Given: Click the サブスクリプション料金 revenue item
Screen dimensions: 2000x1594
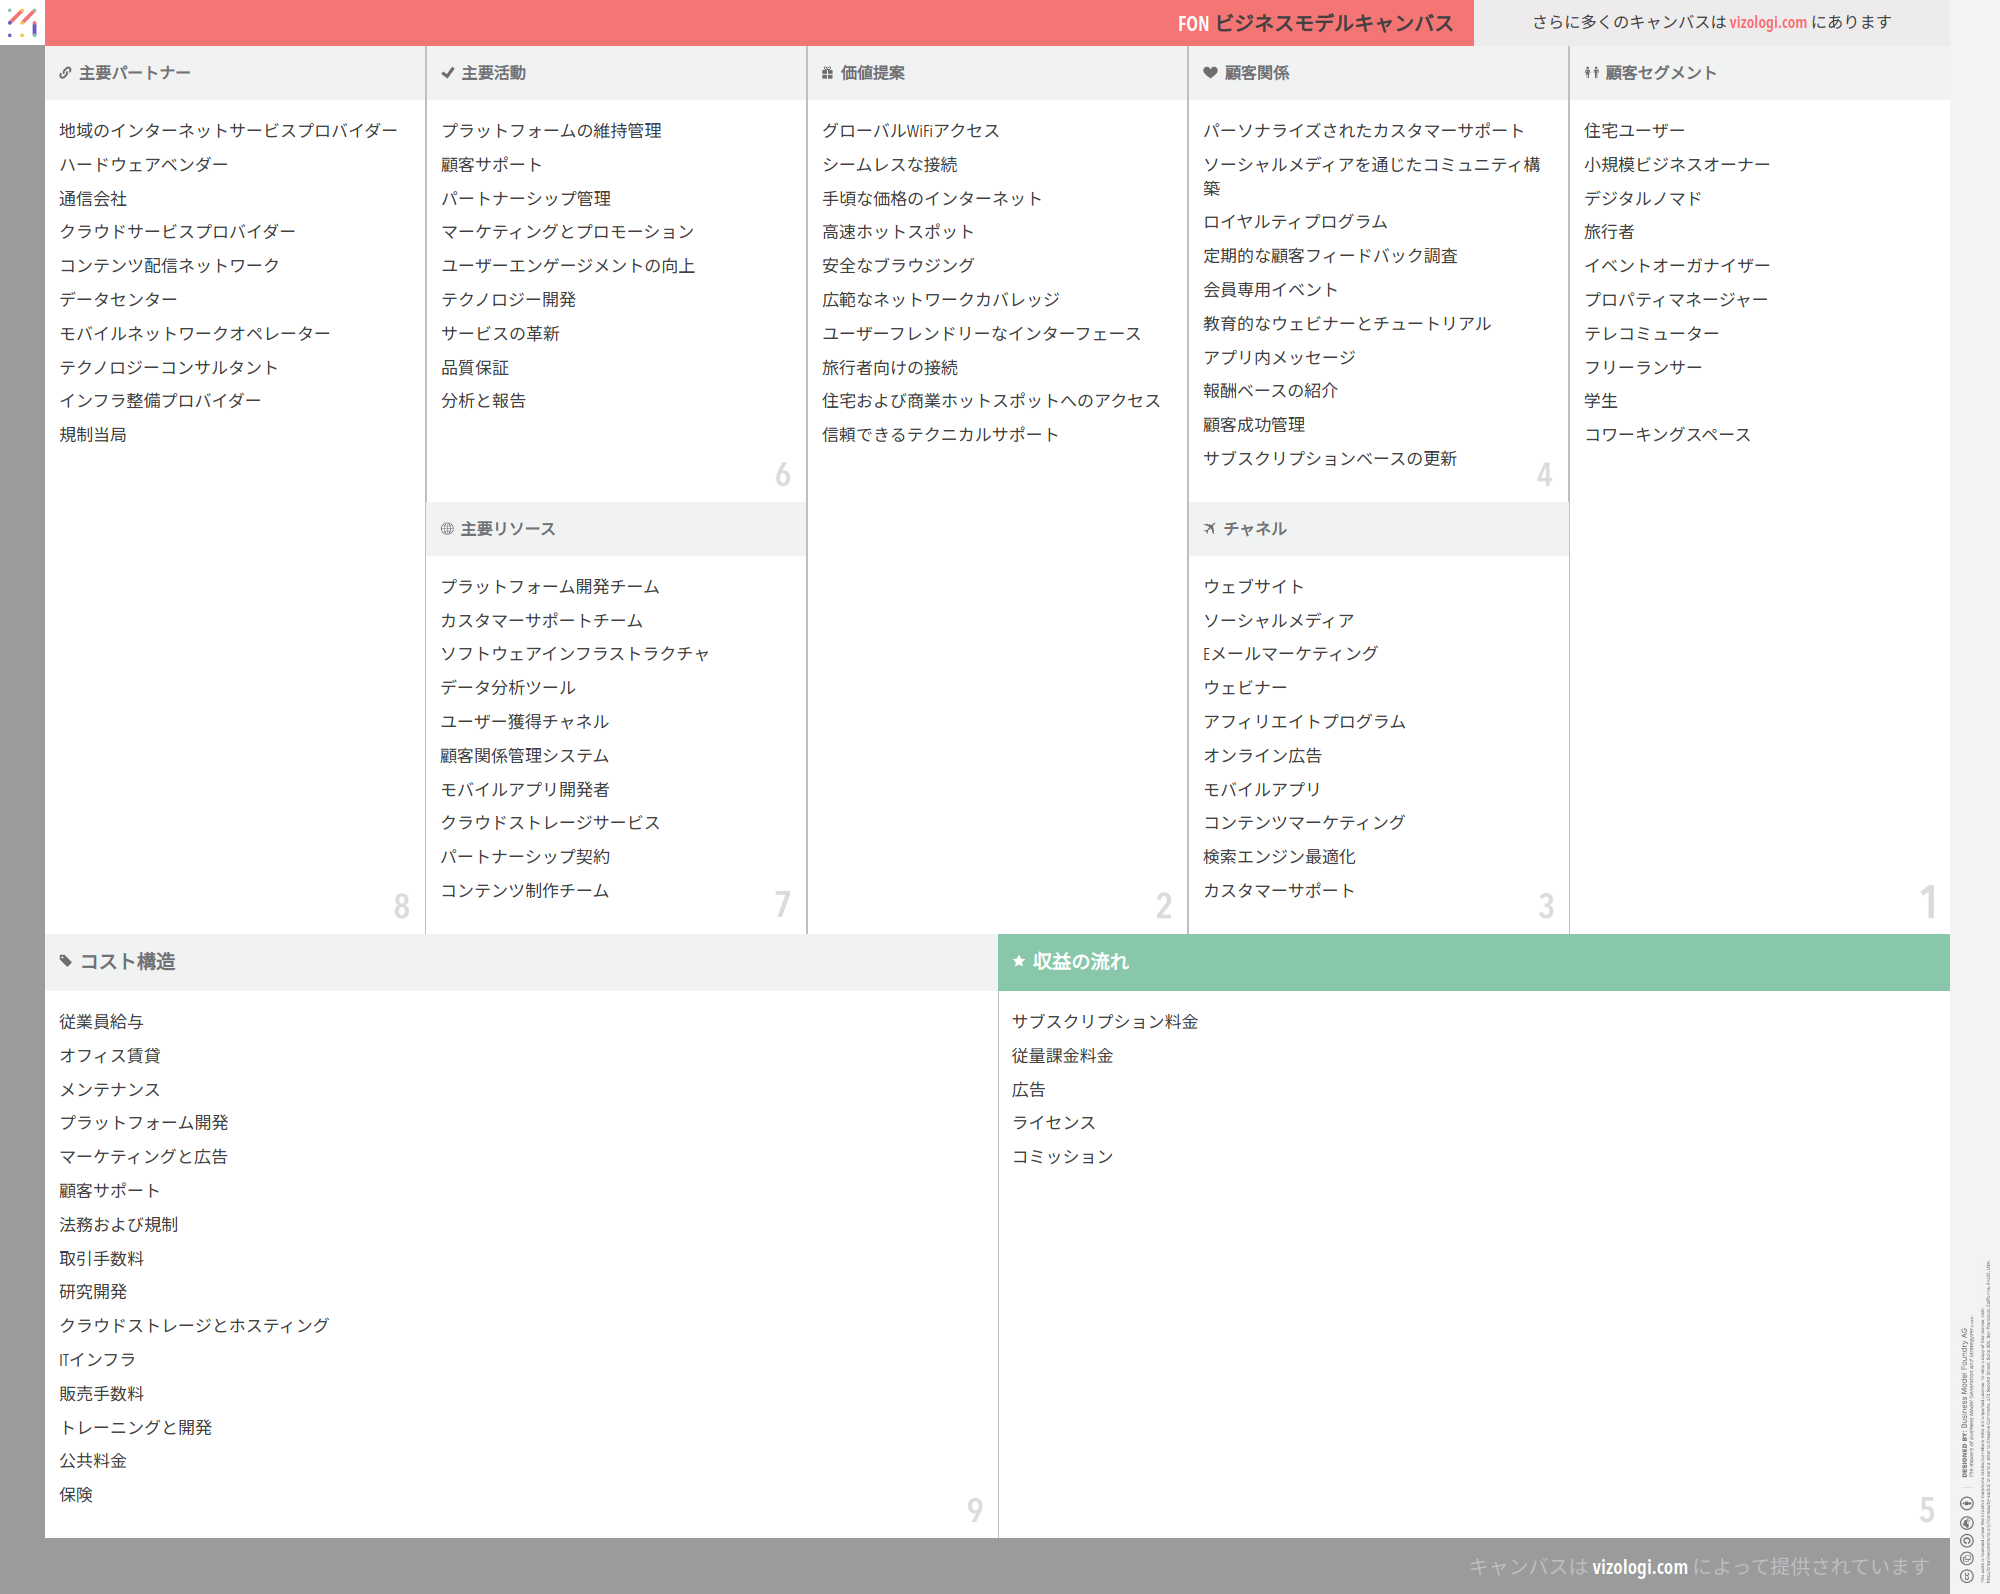Looking at the screenshot, I should coord(1104,1022).
